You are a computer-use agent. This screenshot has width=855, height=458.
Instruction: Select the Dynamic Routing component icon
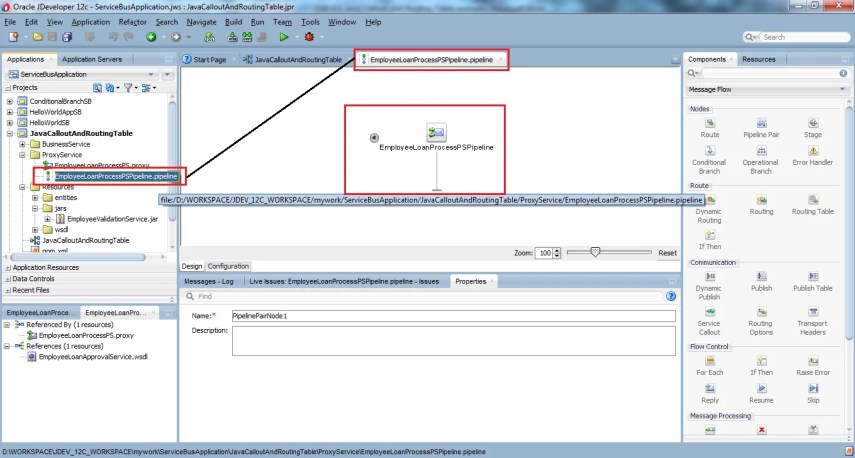[709, 200]
